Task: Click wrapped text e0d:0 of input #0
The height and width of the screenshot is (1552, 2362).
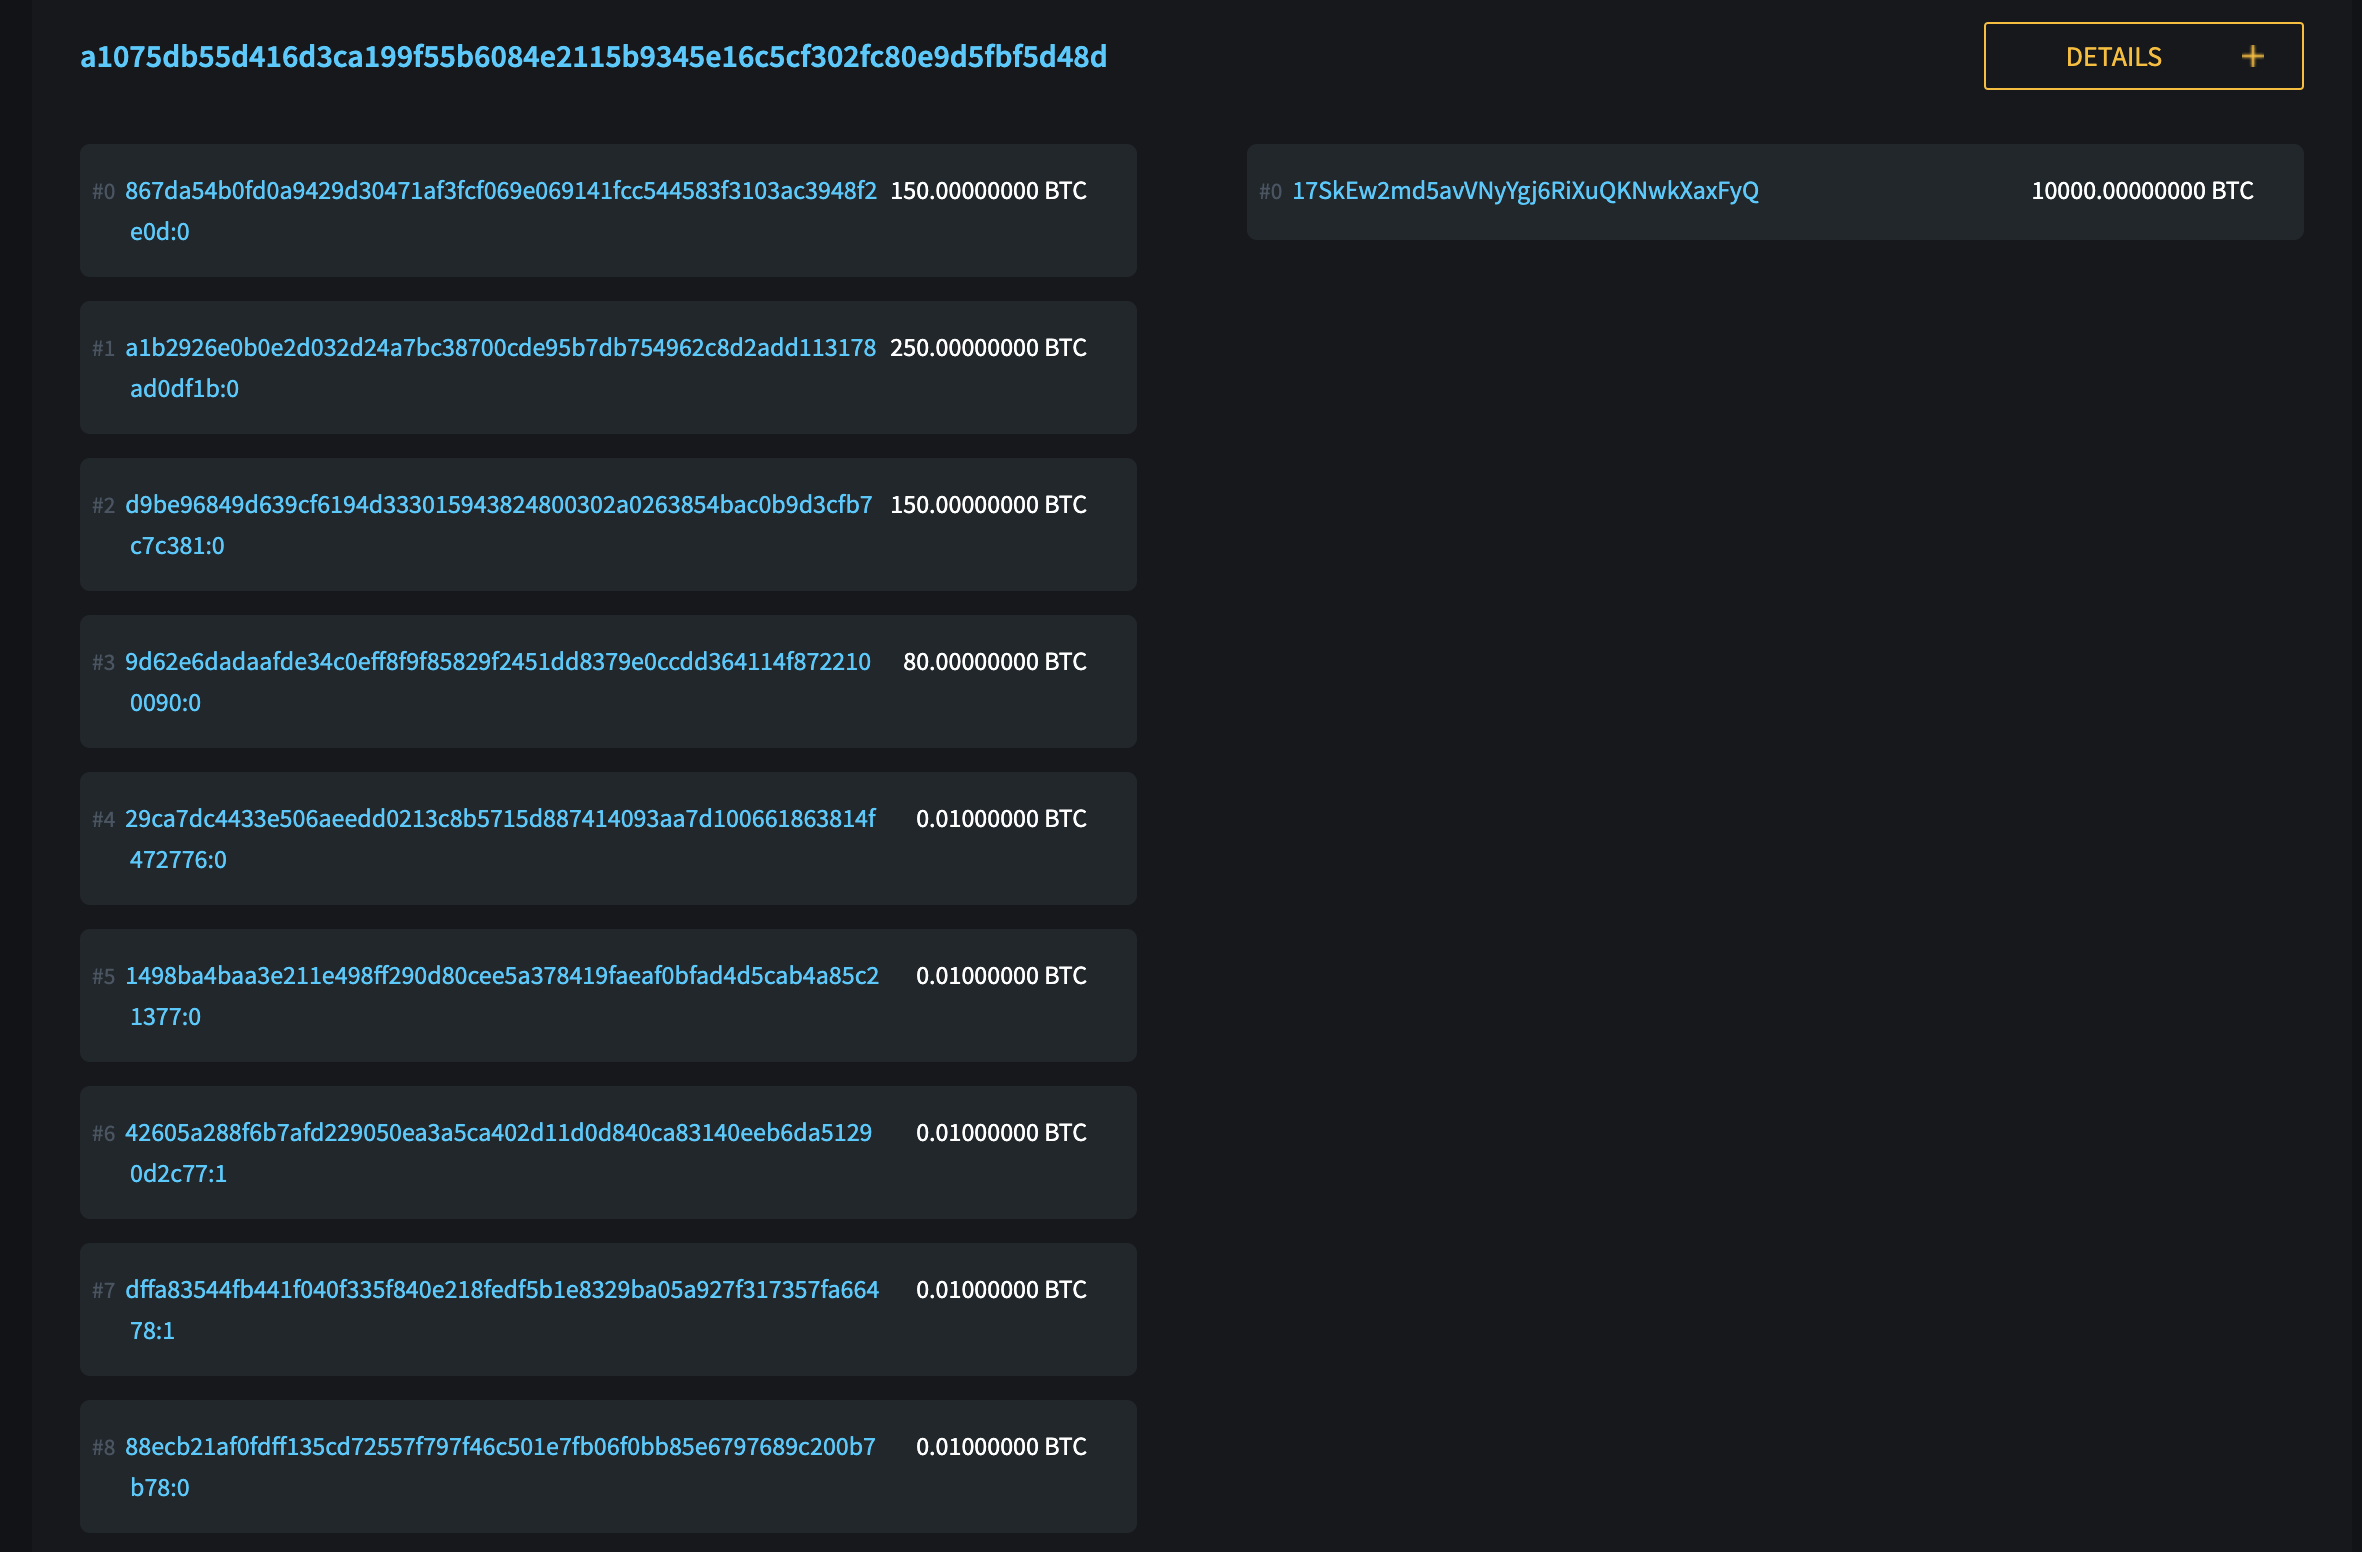Action: pos(159,232)
